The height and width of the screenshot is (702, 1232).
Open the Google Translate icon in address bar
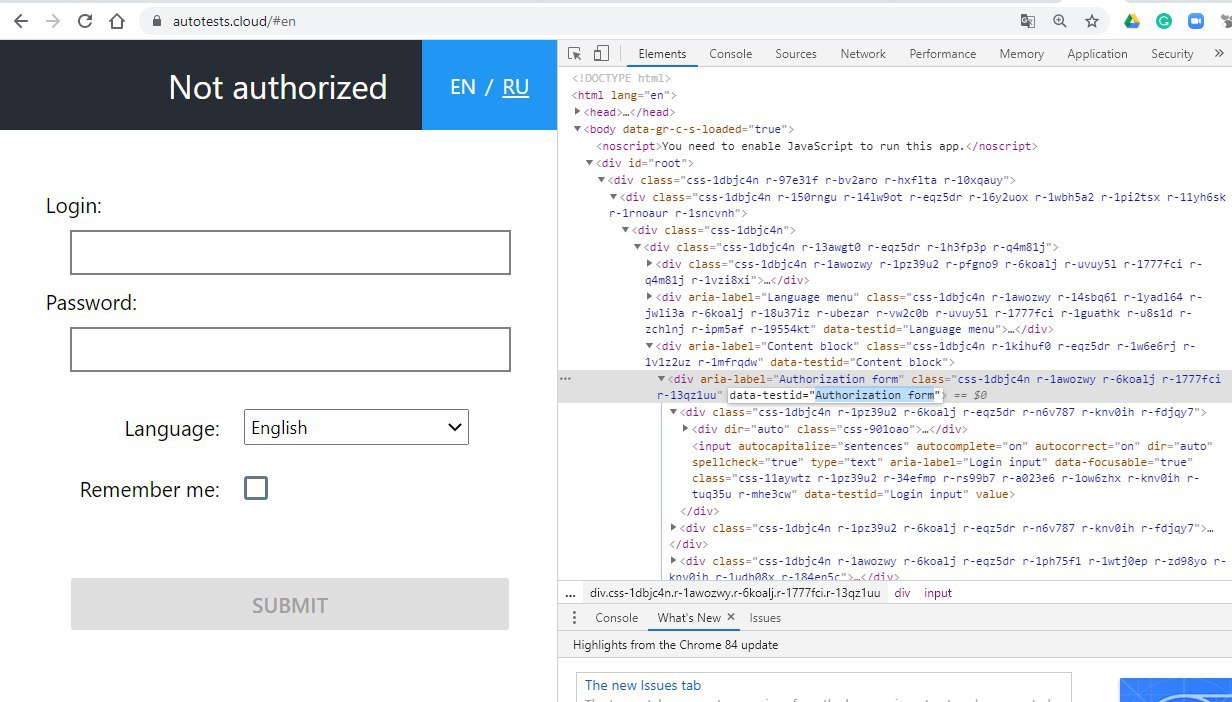point(1027,21)
